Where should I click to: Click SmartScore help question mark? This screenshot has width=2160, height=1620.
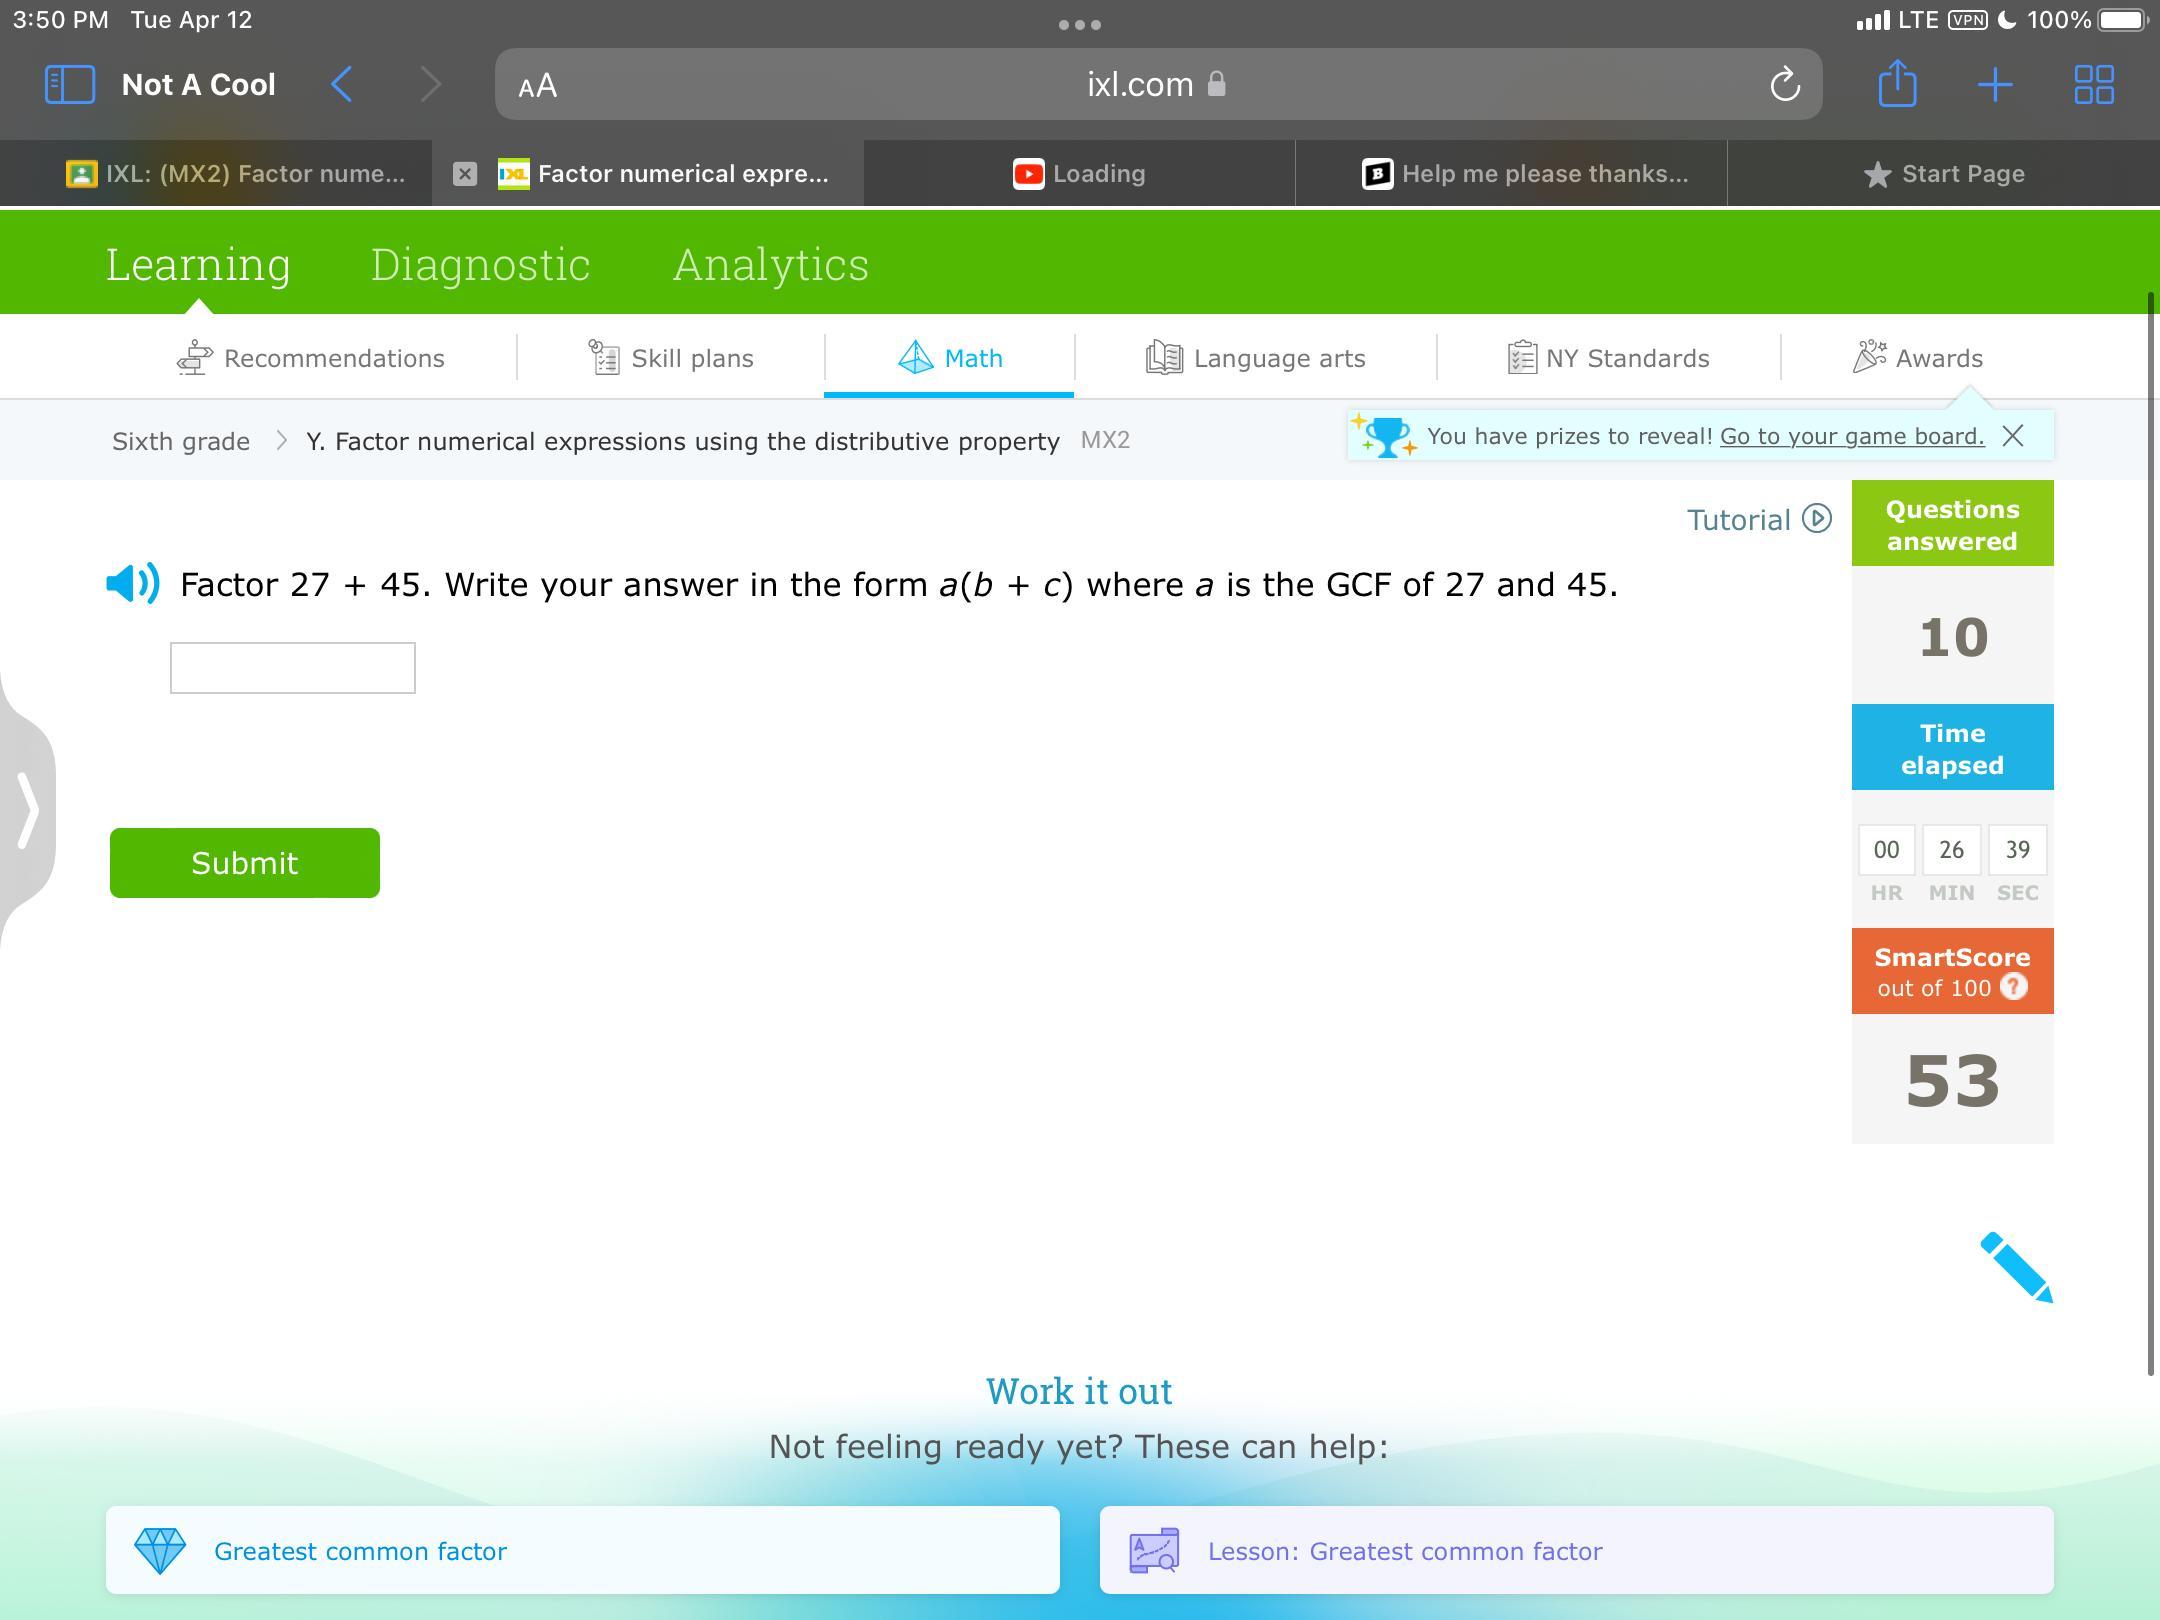[x=2014, y=988]
